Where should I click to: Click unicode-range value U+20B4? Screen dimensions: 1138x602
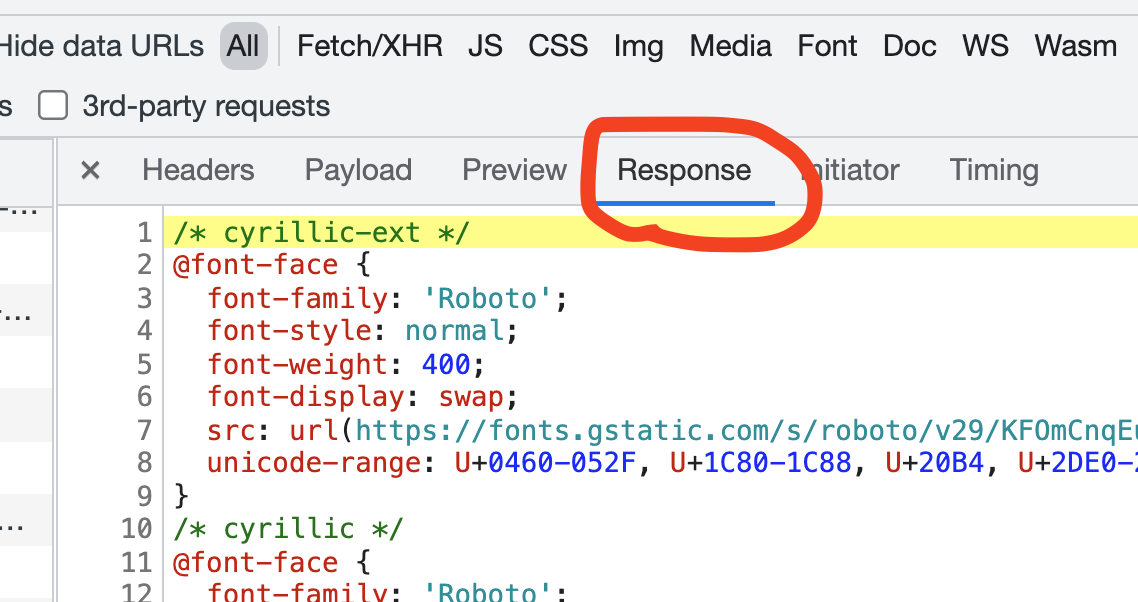(x=935, y=463)
